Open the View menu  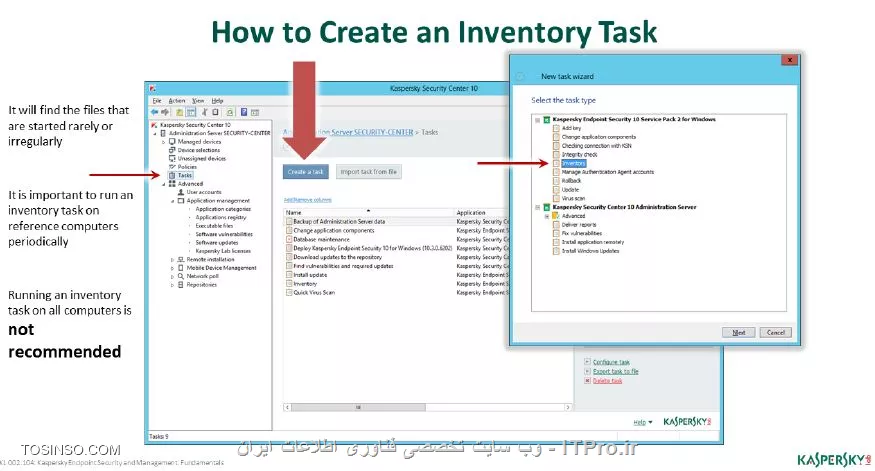[198, 101]
